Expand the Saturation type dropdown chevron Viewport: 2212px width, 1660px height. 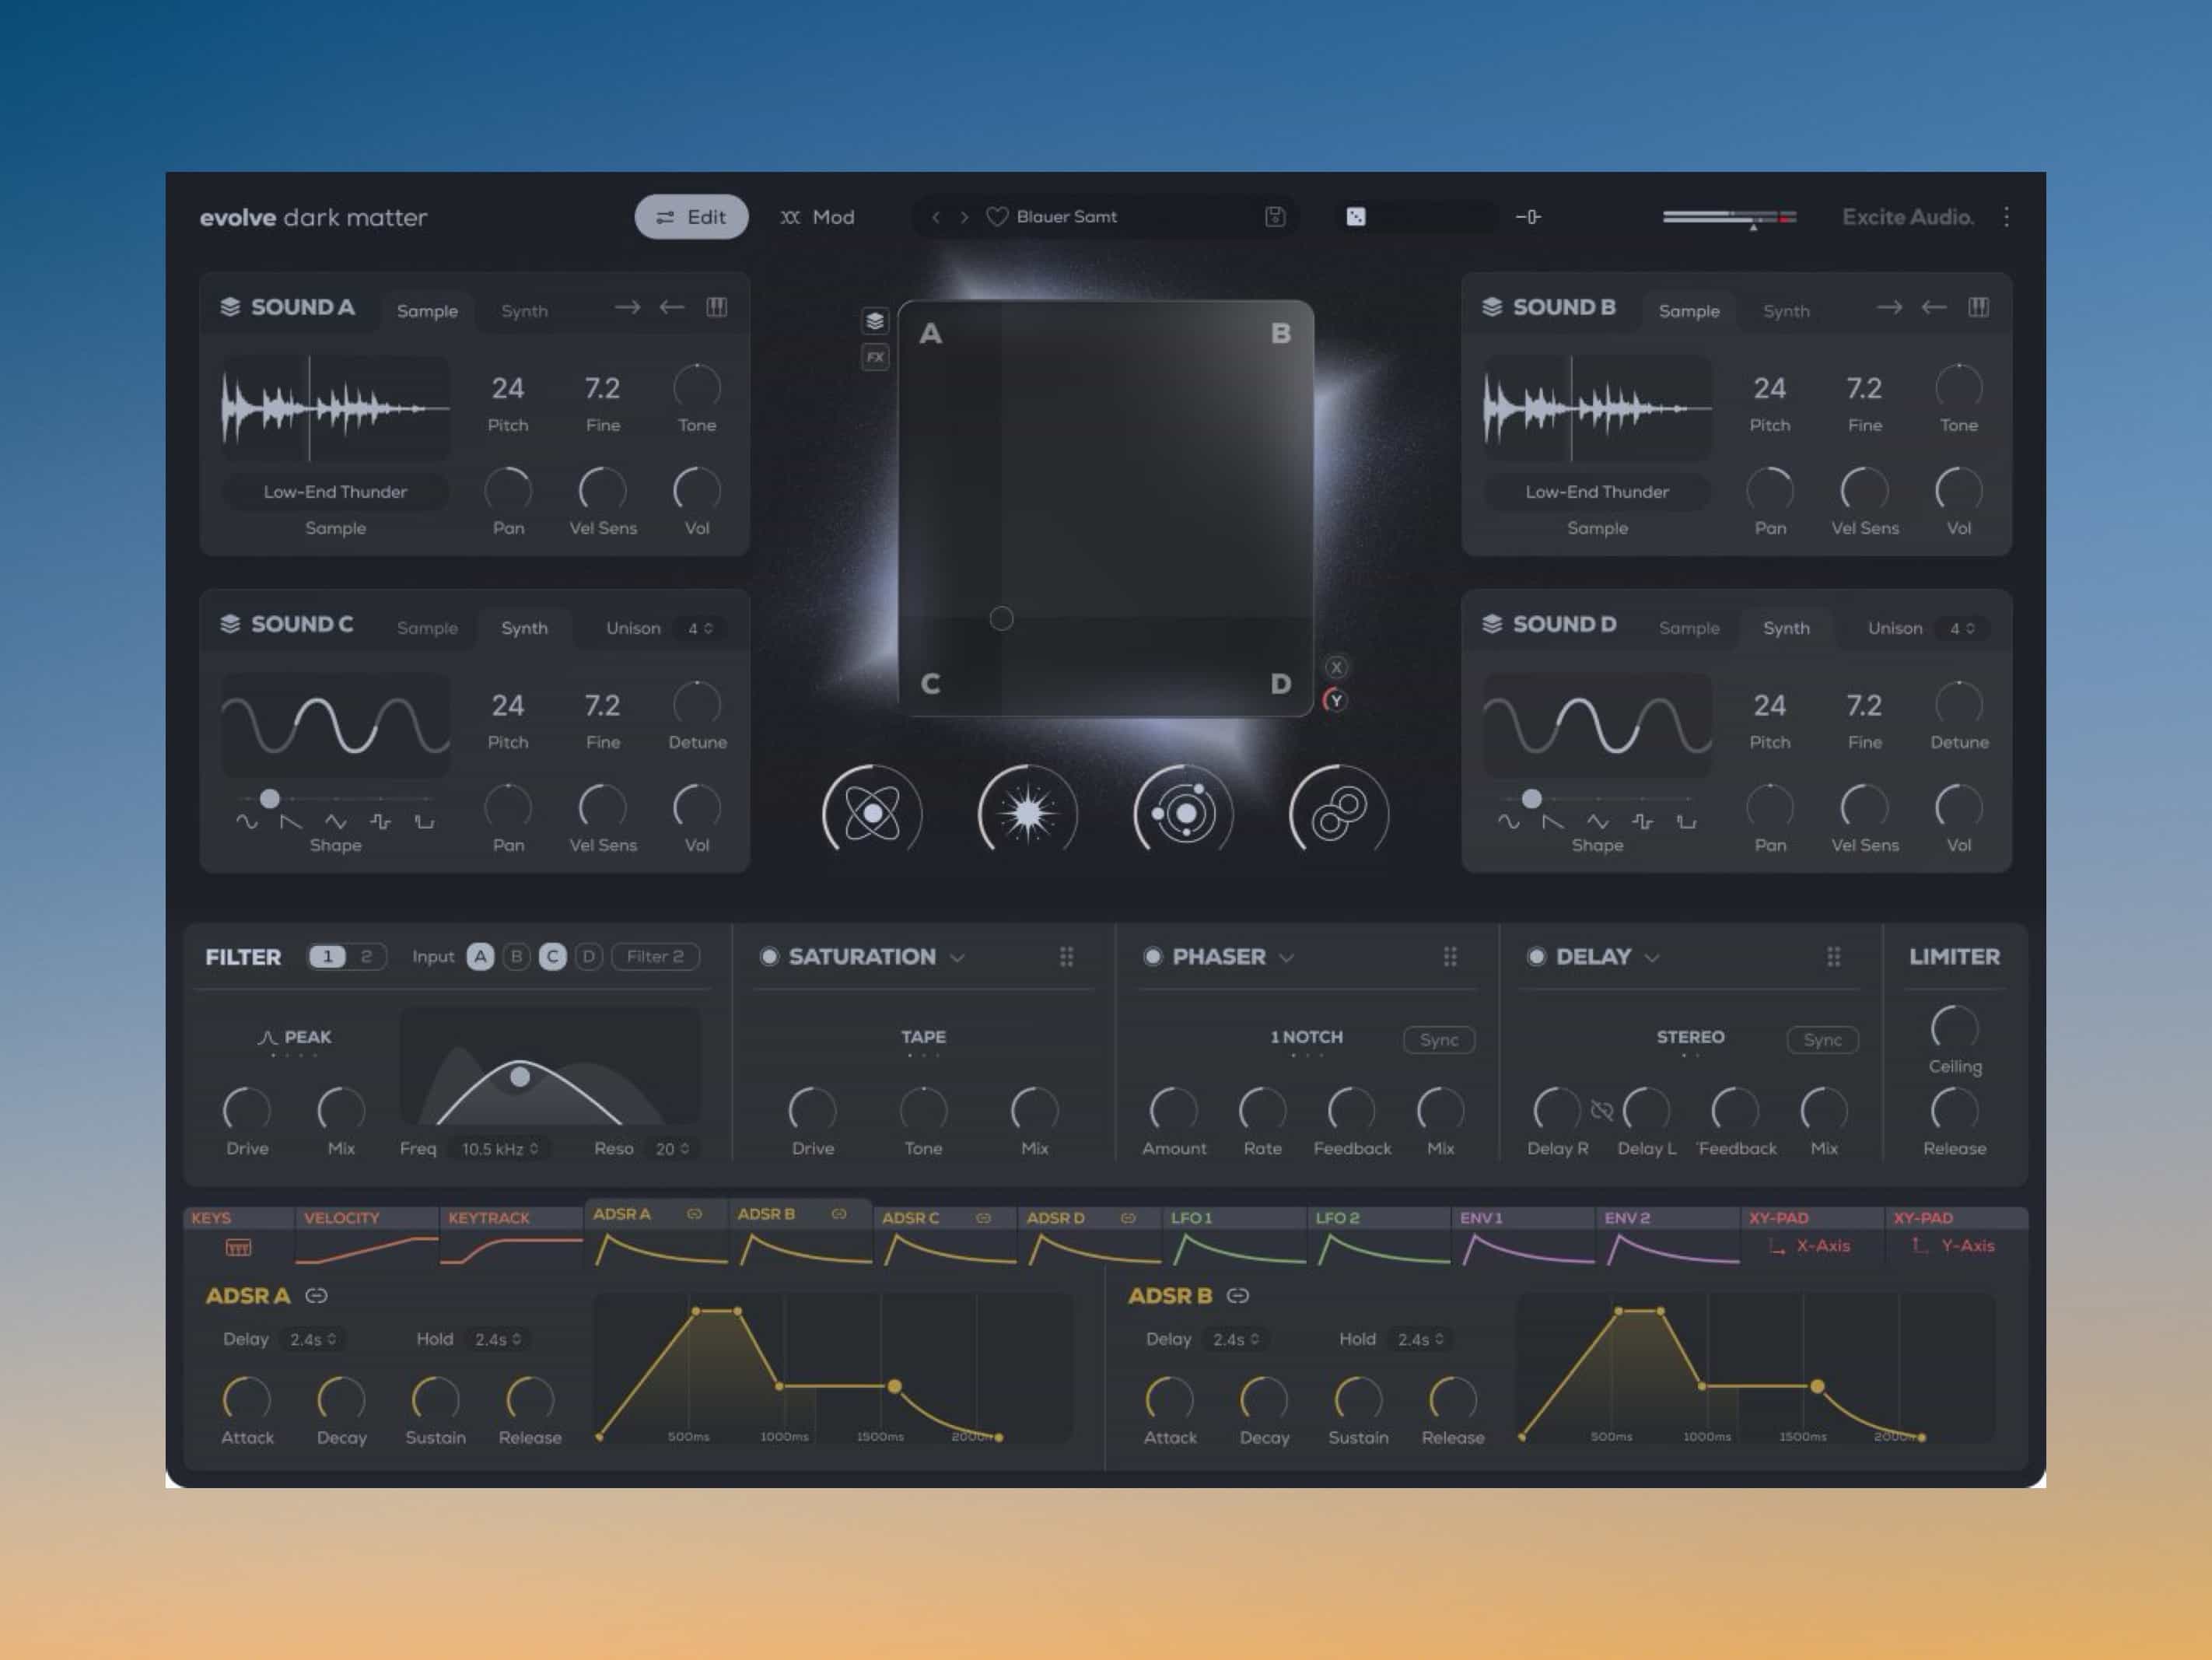pos(957,957)
